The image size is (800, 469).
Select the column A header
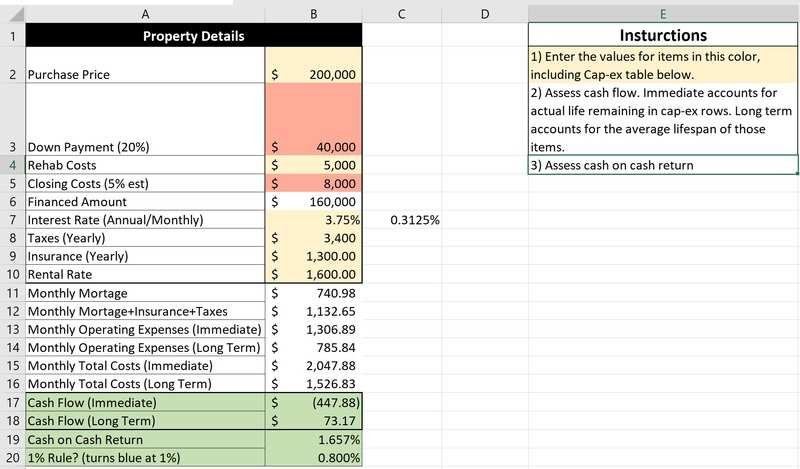coord(144,13)
